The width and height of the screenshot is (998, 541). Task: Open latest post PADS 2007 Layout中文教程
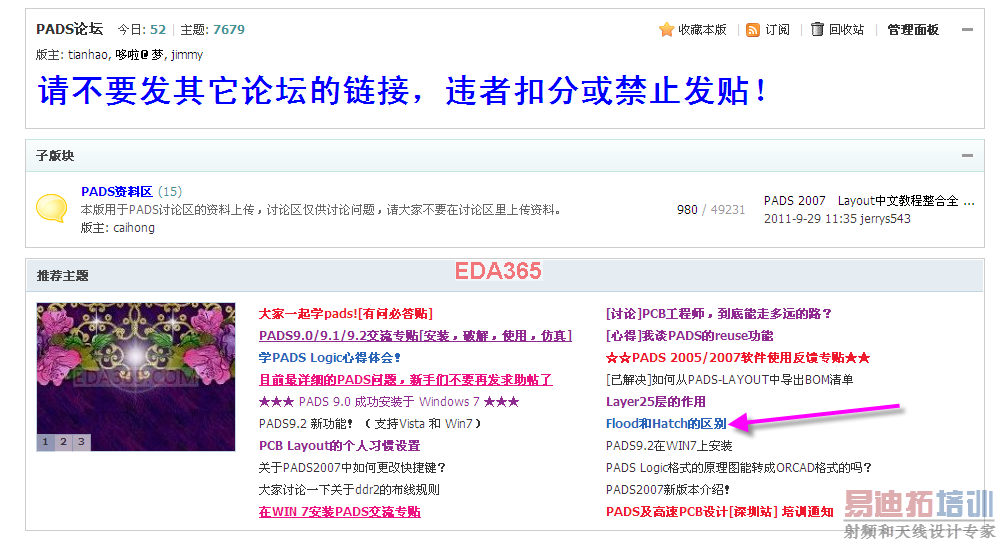point(869,201)
